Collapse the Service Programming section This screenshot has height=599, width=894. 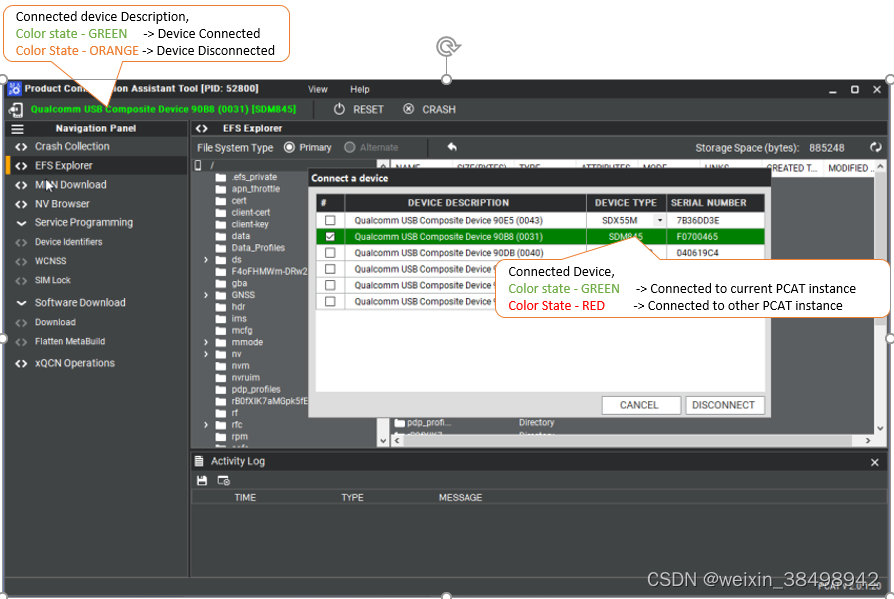(x=22, y=223)
